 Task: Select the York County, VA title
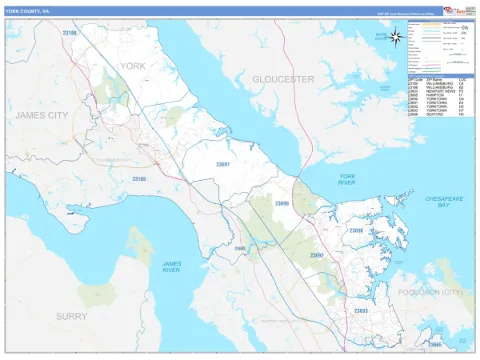[27, 11]
